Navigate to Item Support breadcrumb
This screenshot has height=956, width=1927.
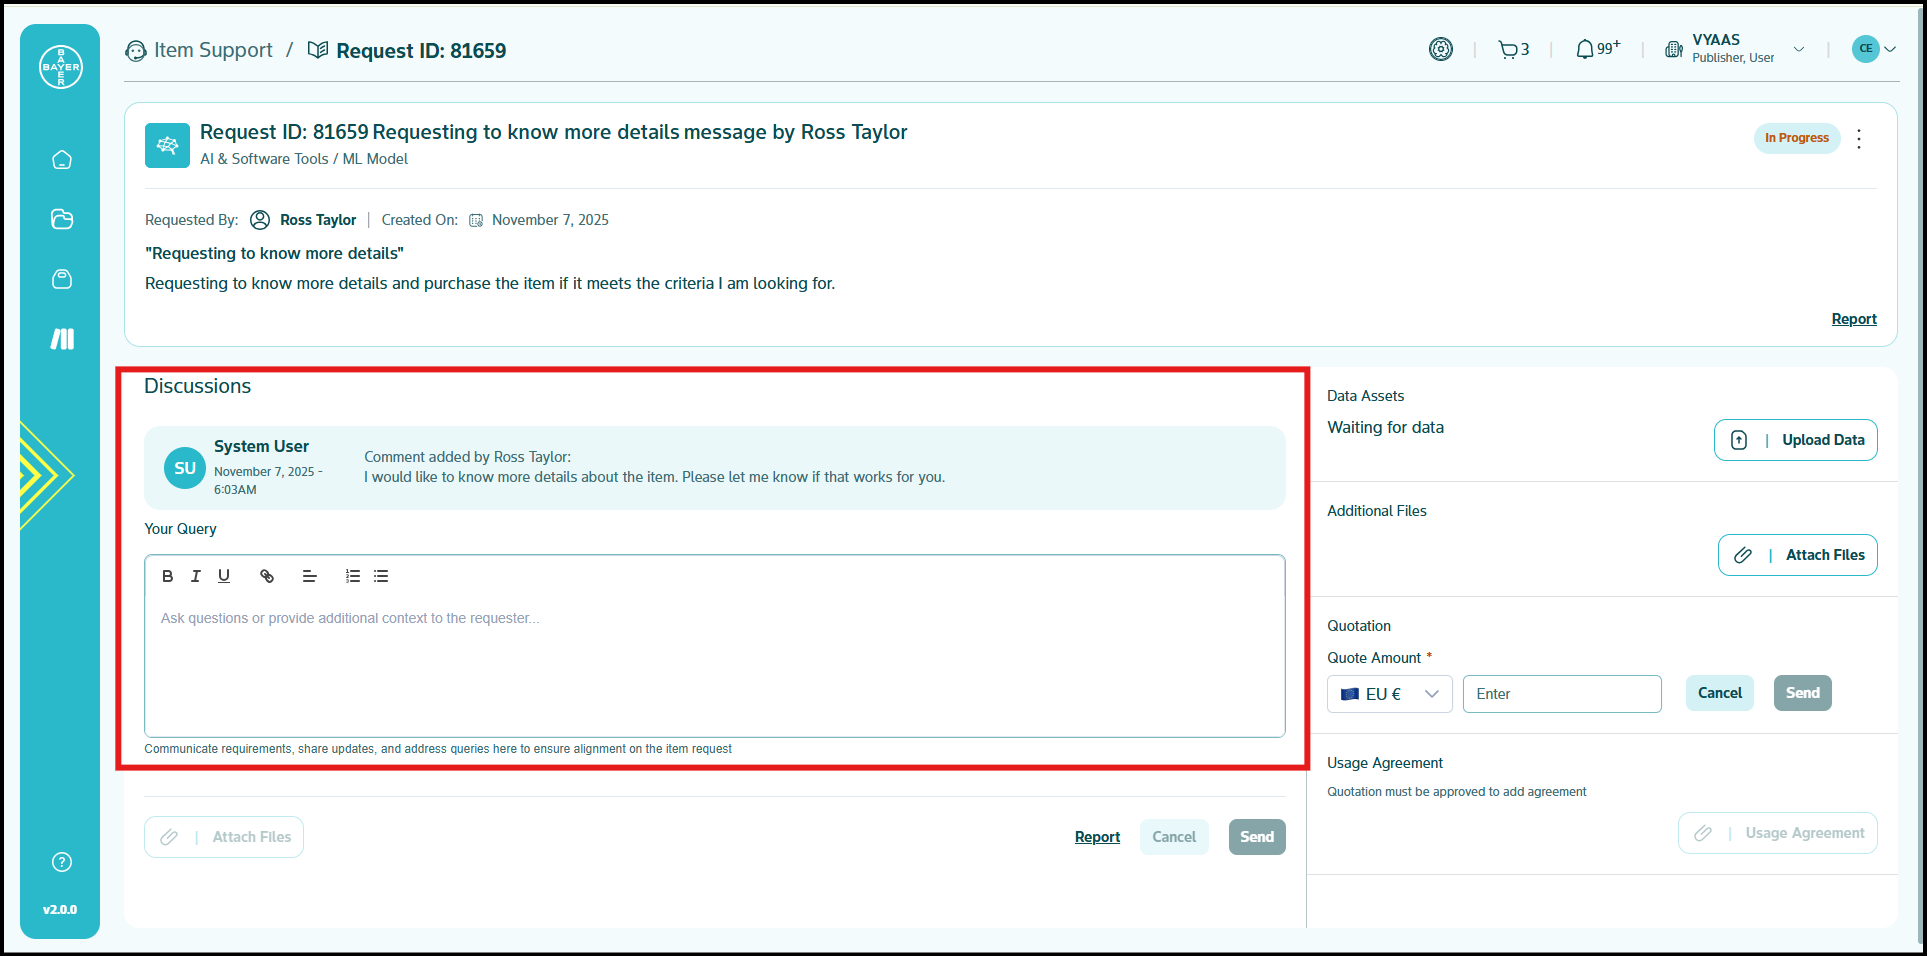tap(213, 51)
